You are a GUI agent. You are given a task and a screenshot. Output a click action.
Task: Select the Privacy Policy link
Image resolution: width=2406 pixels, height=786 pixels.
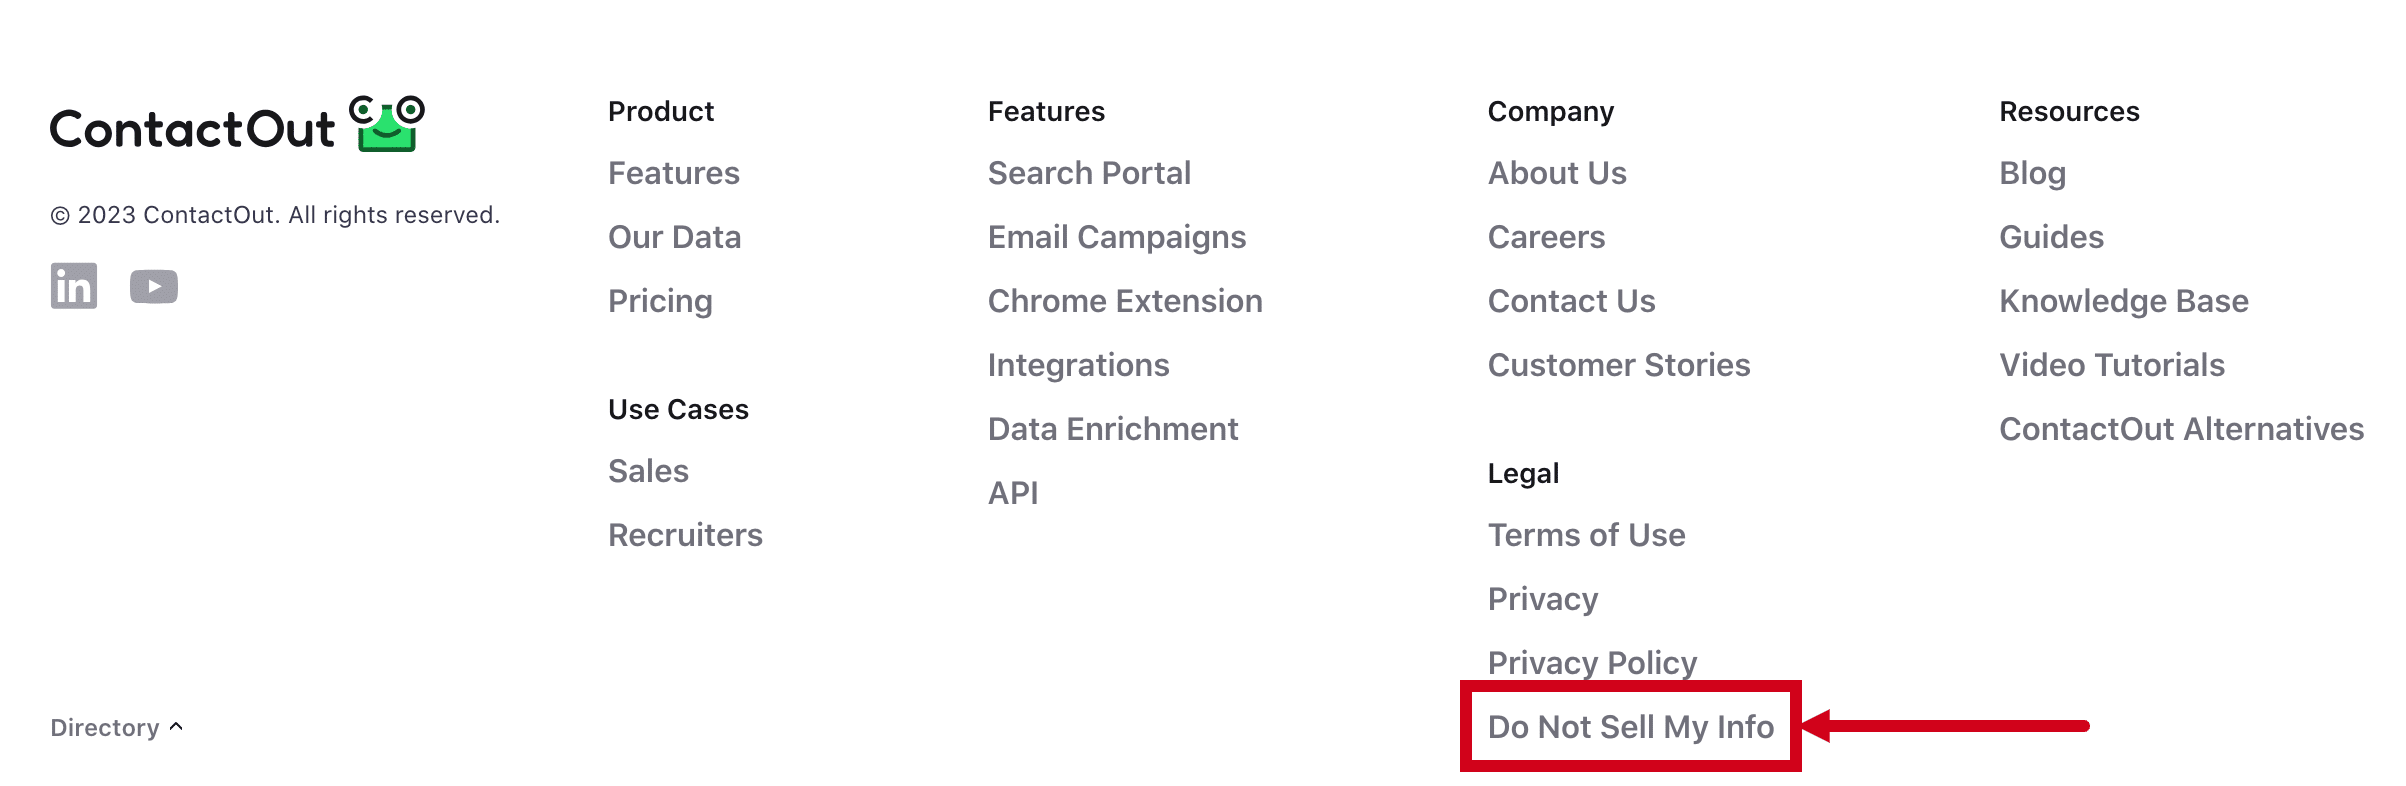coord(1592,663)
